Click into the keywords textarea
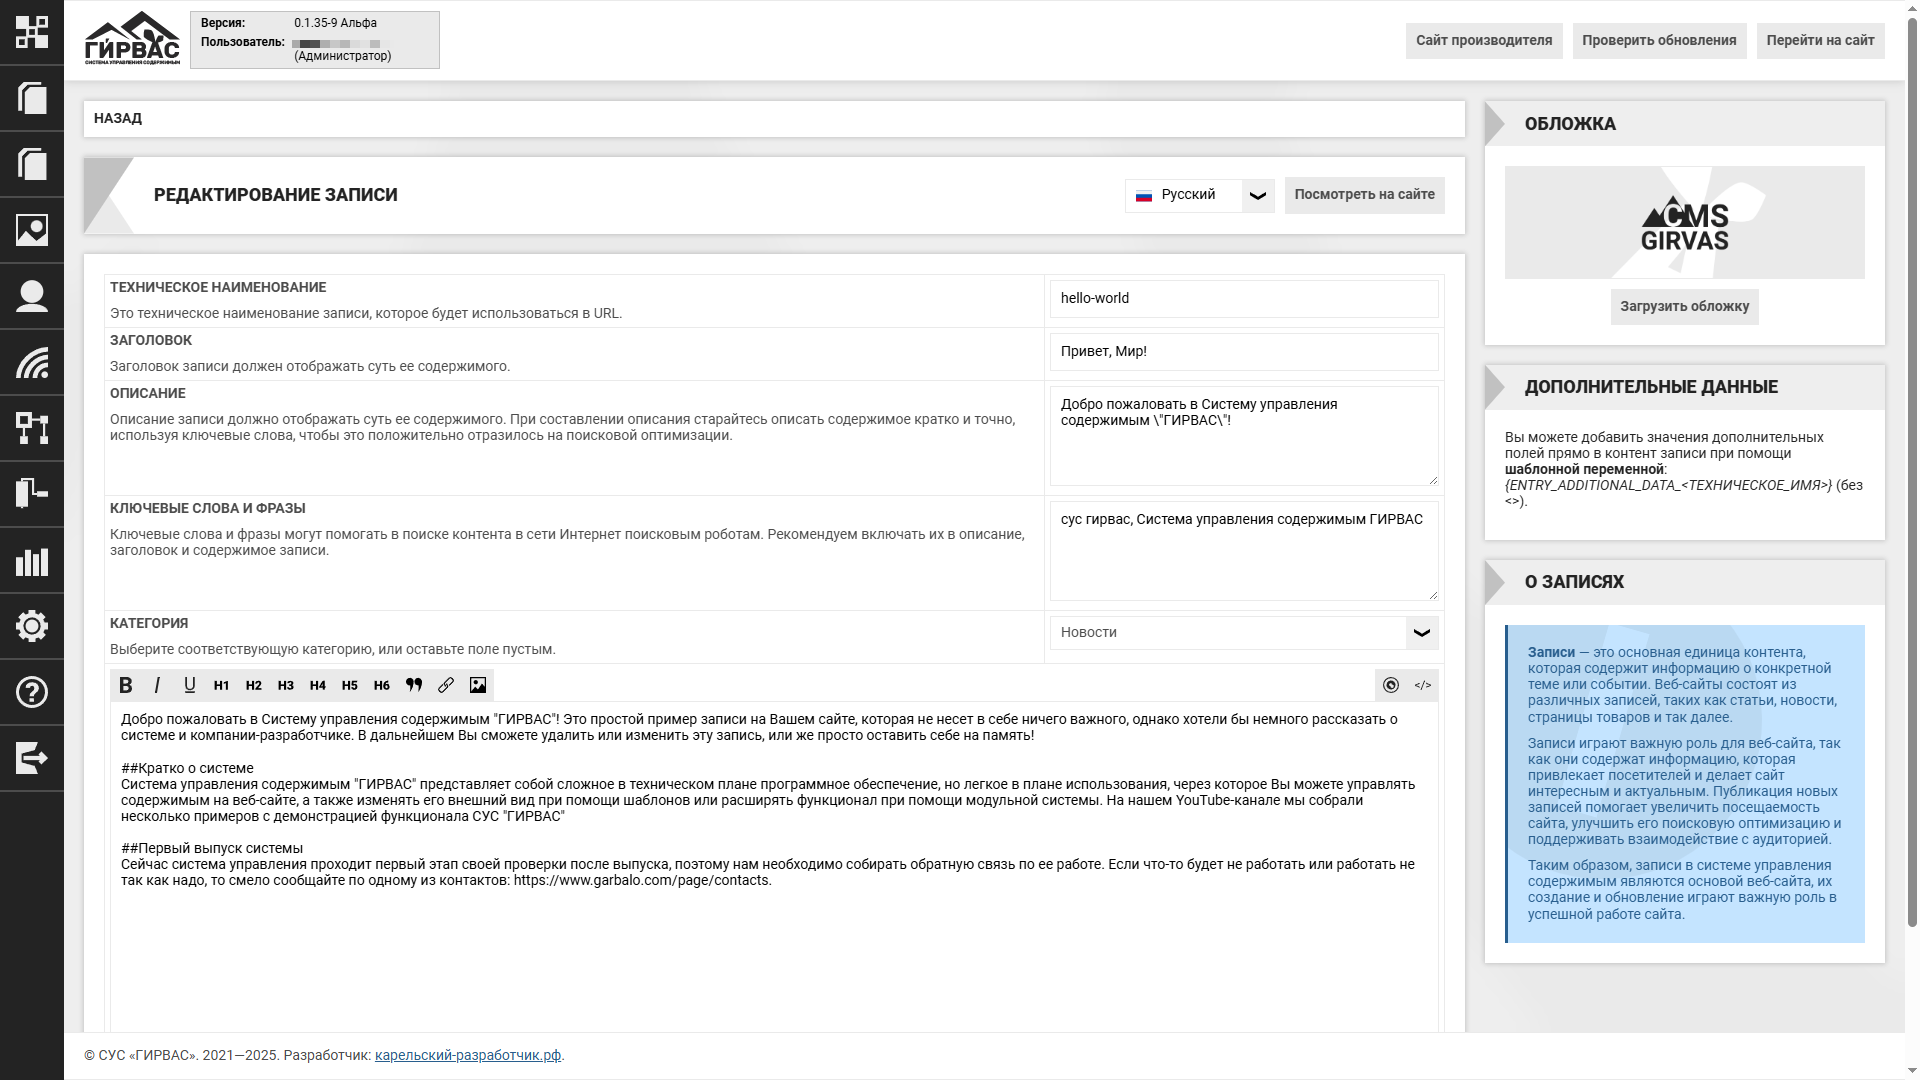1920x1080 pixels. click(x=1244, y=551)
